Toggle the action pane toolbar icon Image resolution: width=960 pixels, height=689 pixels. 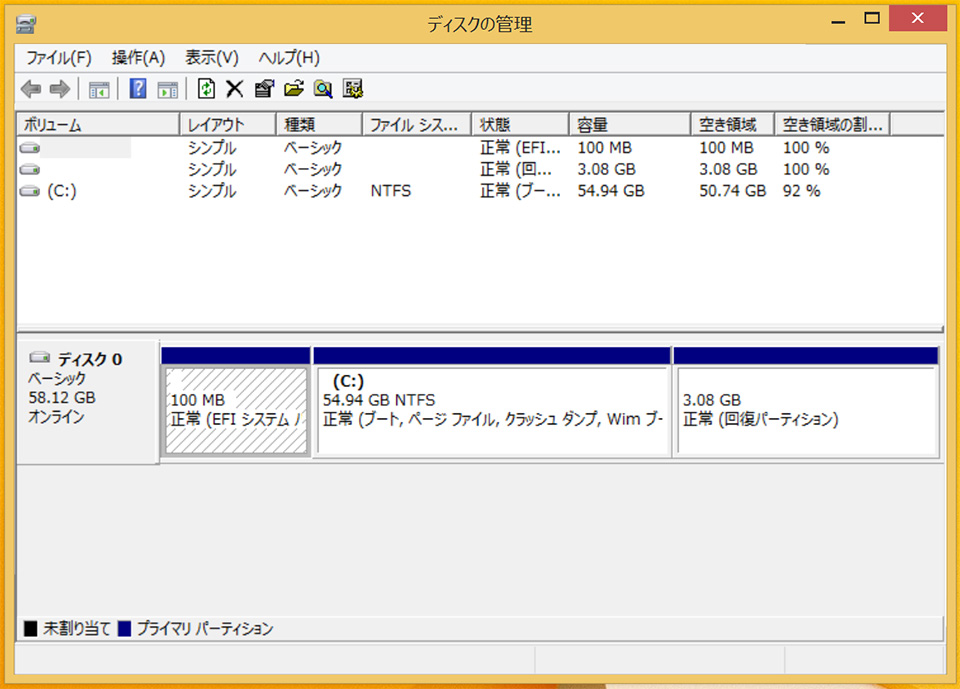tap(167, 89)
